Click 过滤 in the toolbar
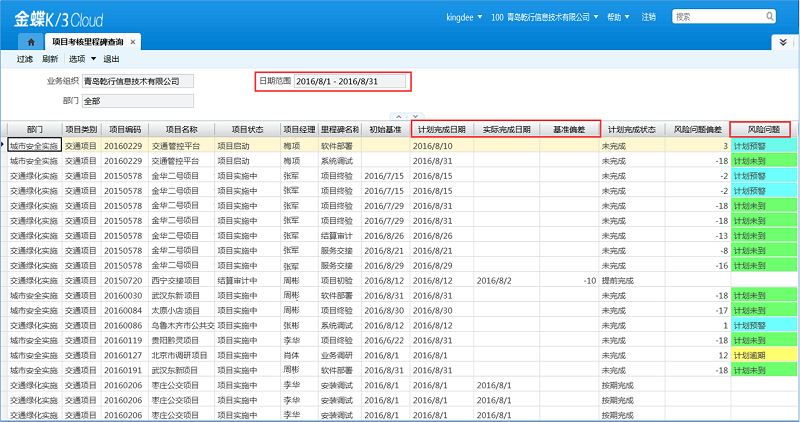 tap(24, 59)
